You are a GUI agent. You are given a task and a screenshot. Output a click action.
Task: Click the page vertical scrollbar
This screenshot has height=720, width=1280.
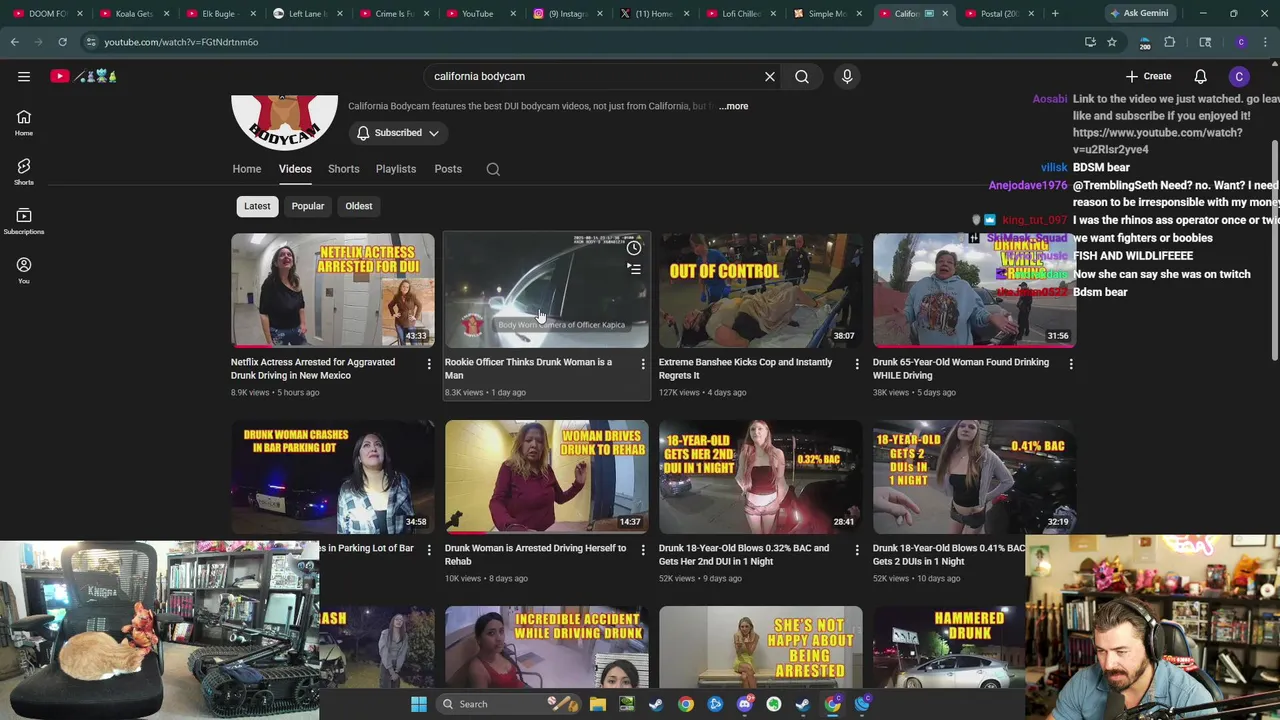point(1274,250)
